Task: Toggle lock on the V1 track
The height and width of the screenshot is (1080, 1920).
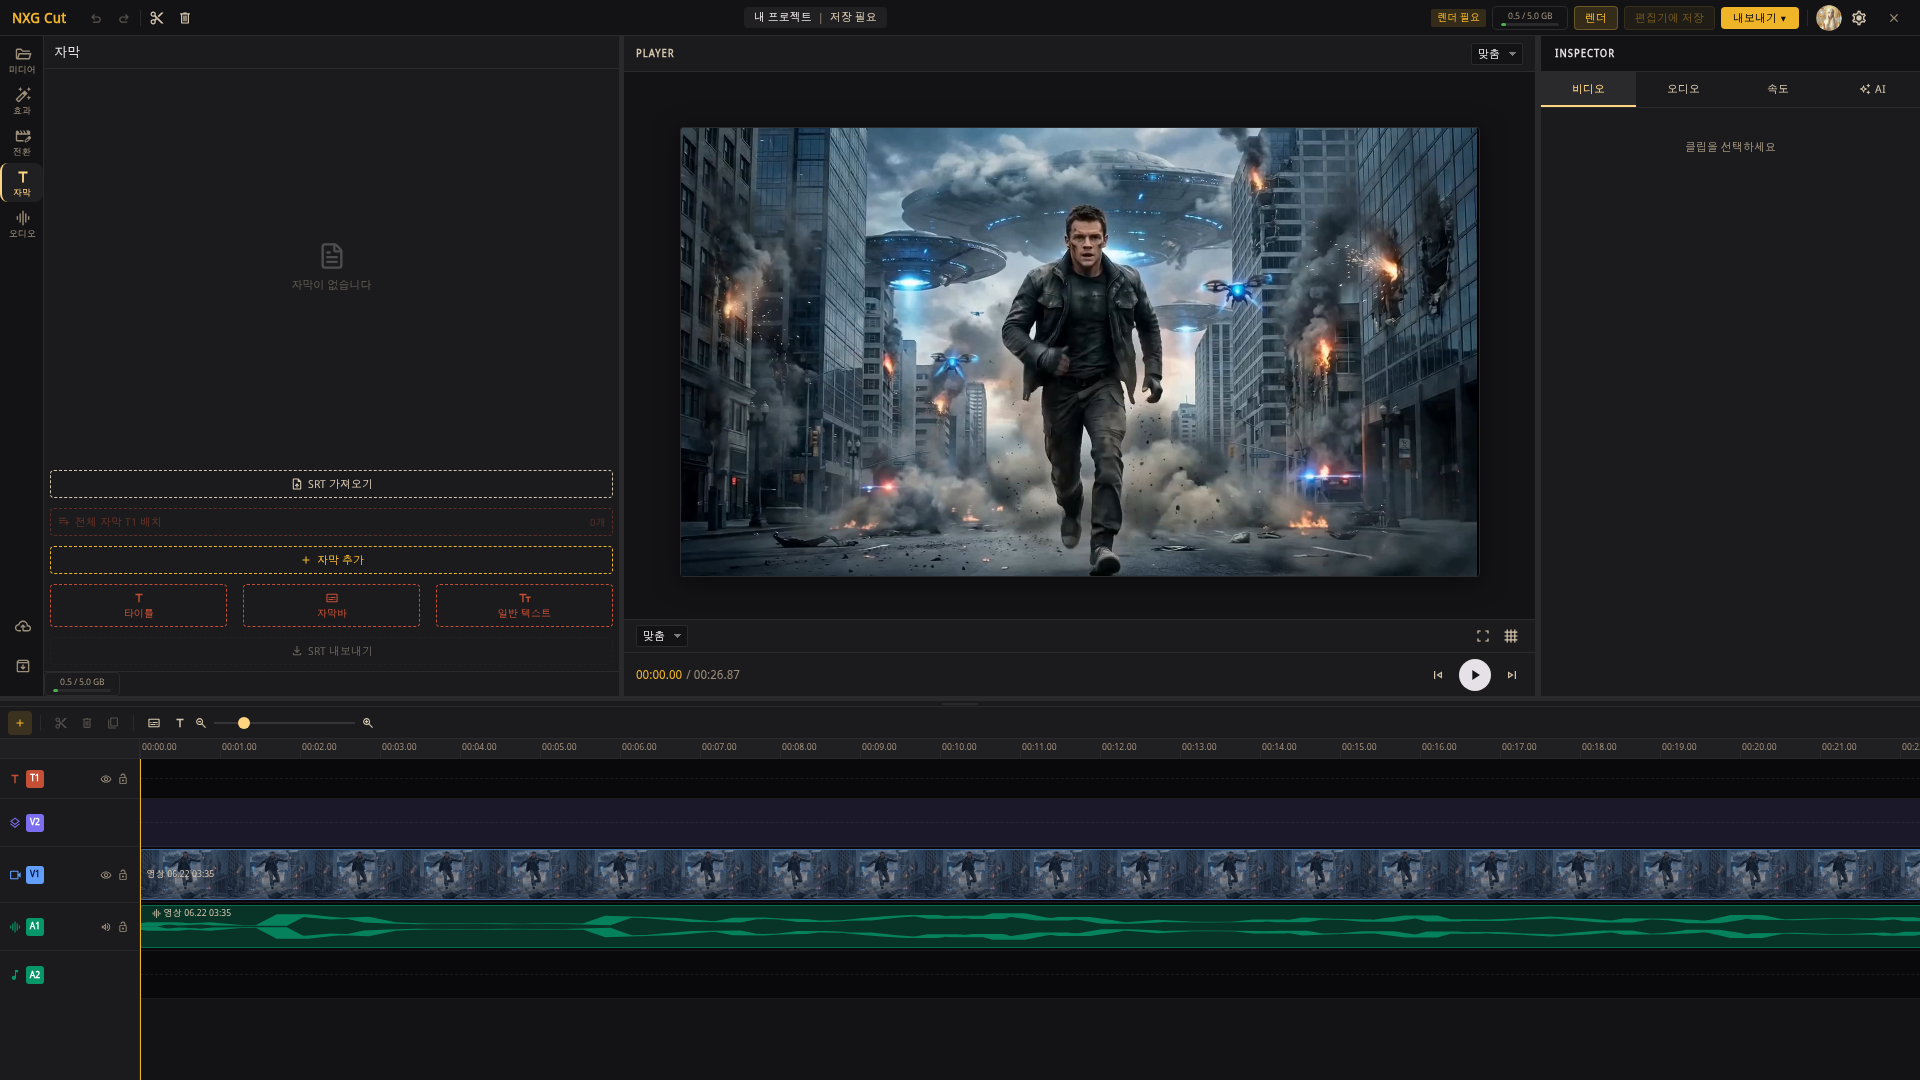Action: click(123, 875)
